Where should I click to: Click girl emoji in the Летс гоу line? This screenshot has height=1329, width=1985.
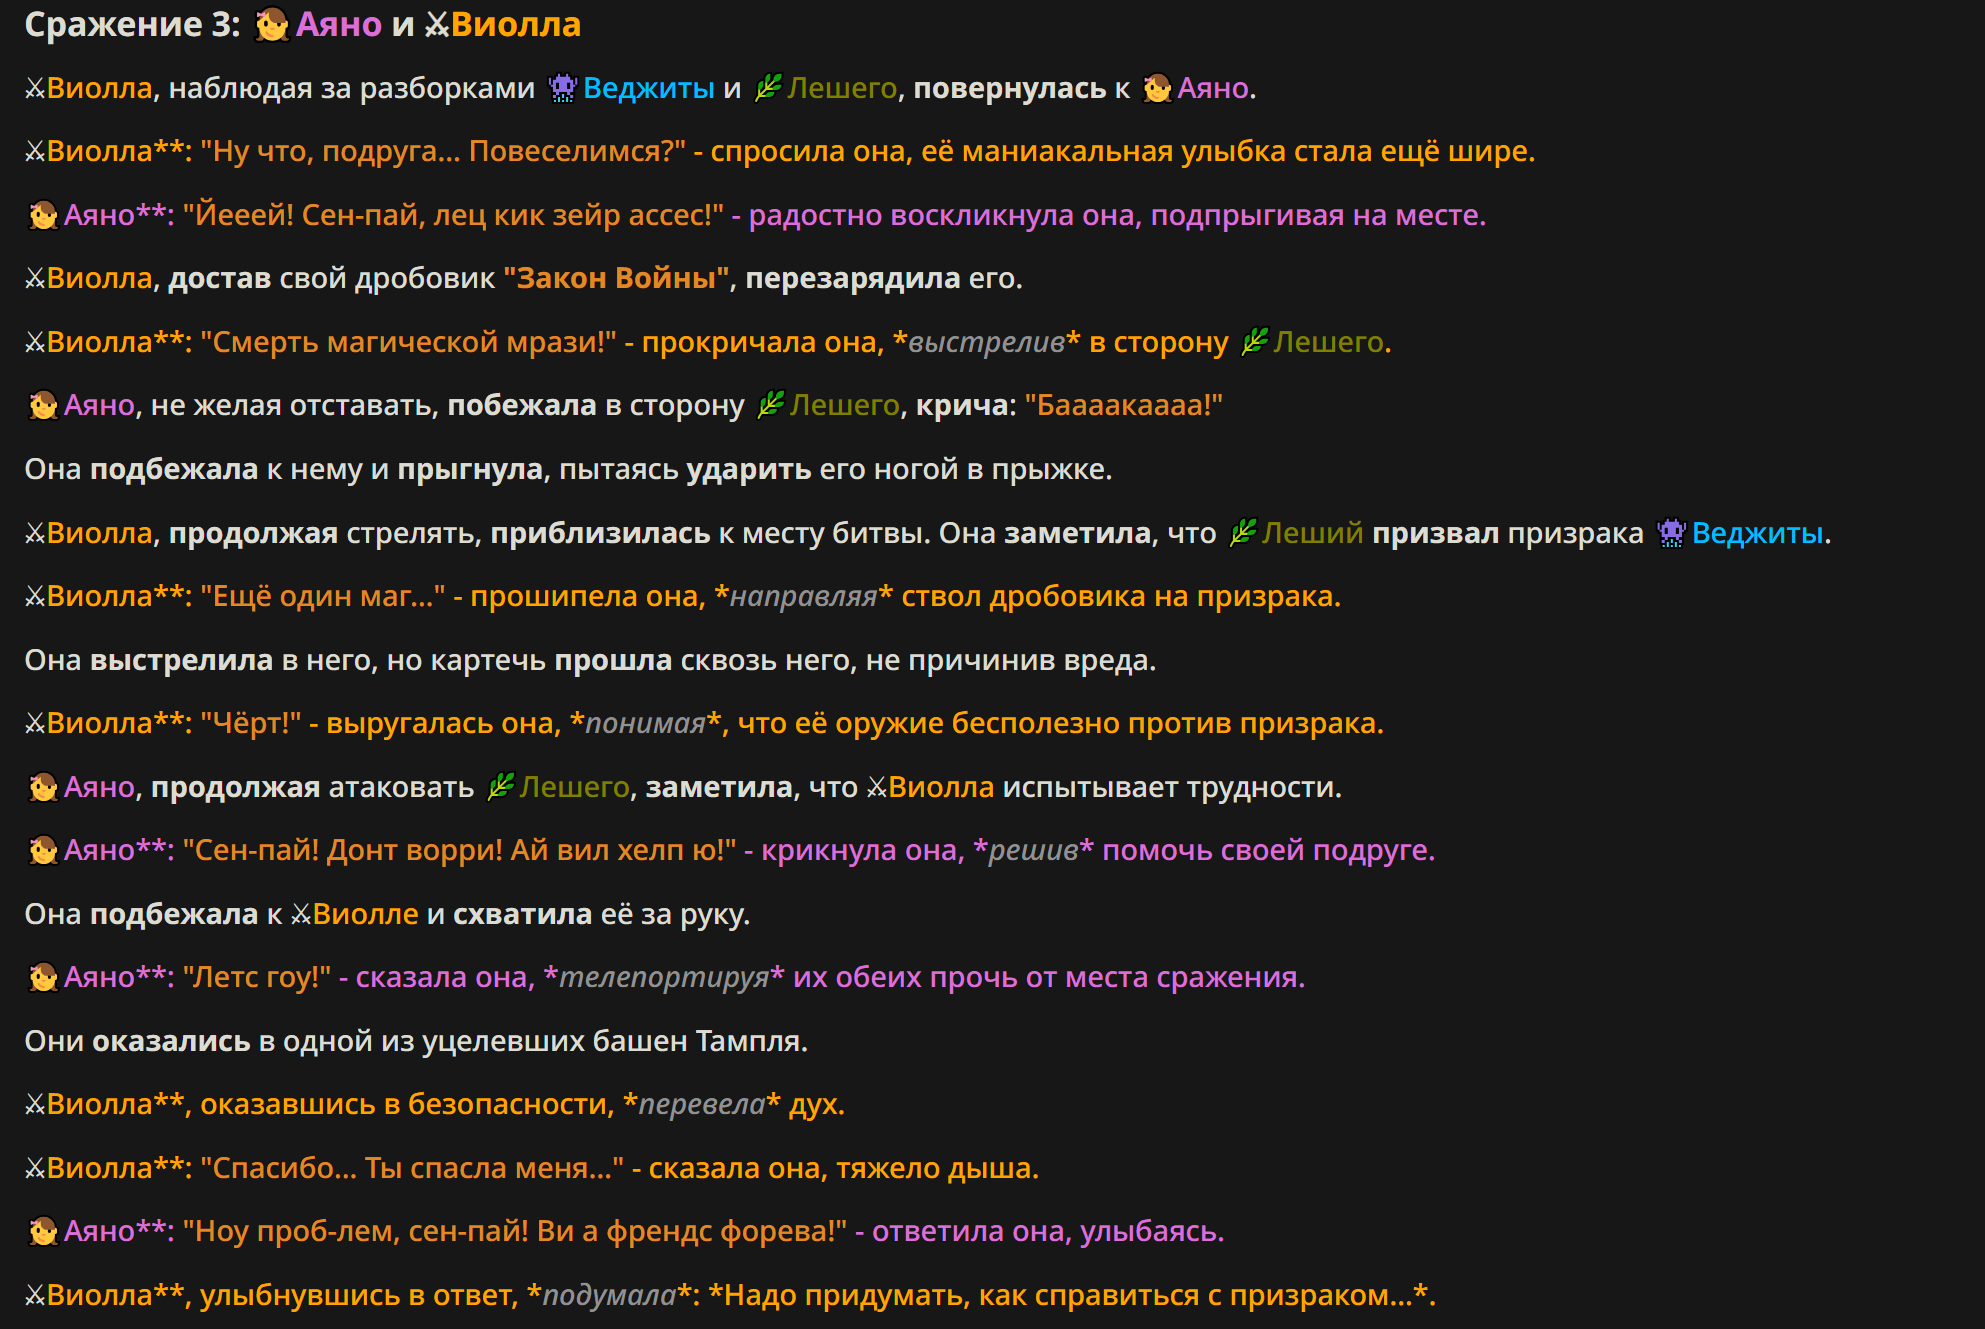43,977
